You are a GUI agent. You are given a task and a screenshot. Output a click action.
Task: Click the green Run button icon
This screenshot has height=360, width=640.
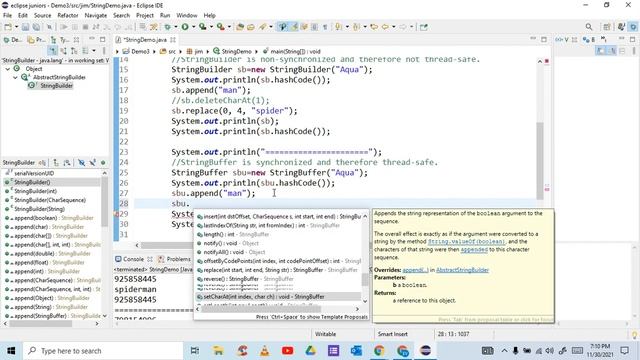[x=185, y=27]
